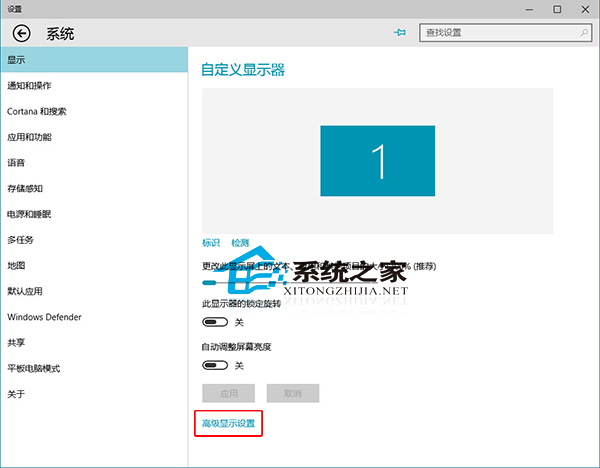The width and height of the screenshot is (600, 468).
Task: Toggle 自动调整屏幕亮度 switch
Action: (x=215, y=365)
